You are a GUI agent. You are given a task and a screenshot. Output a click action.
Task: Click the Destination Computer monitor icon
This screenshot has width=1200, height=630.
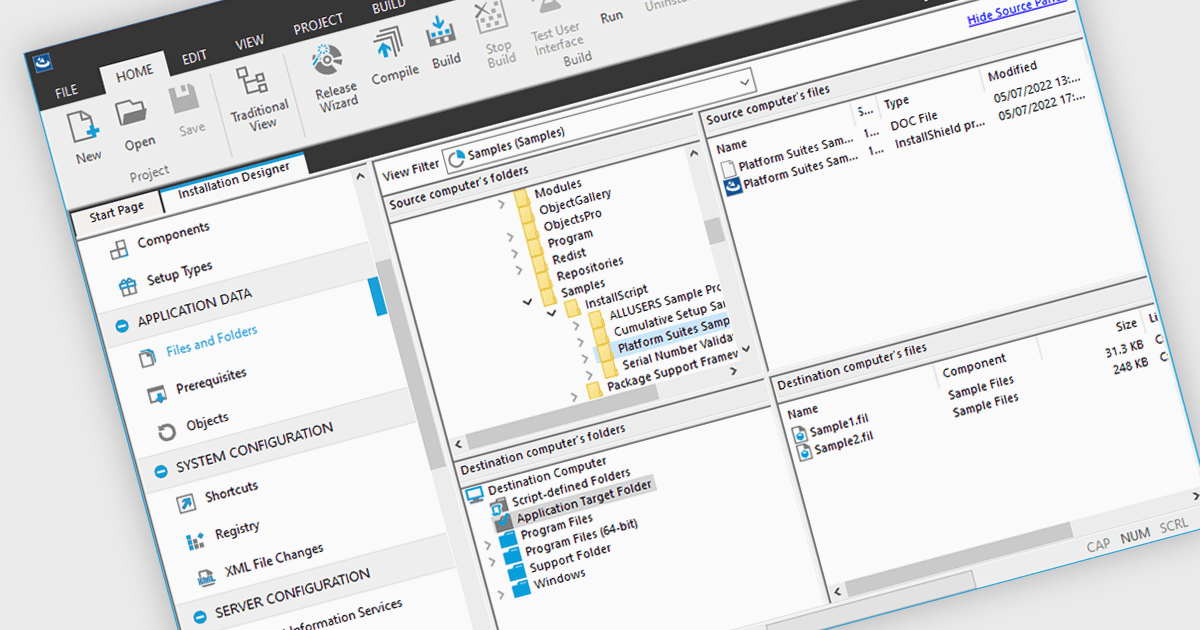475,493
